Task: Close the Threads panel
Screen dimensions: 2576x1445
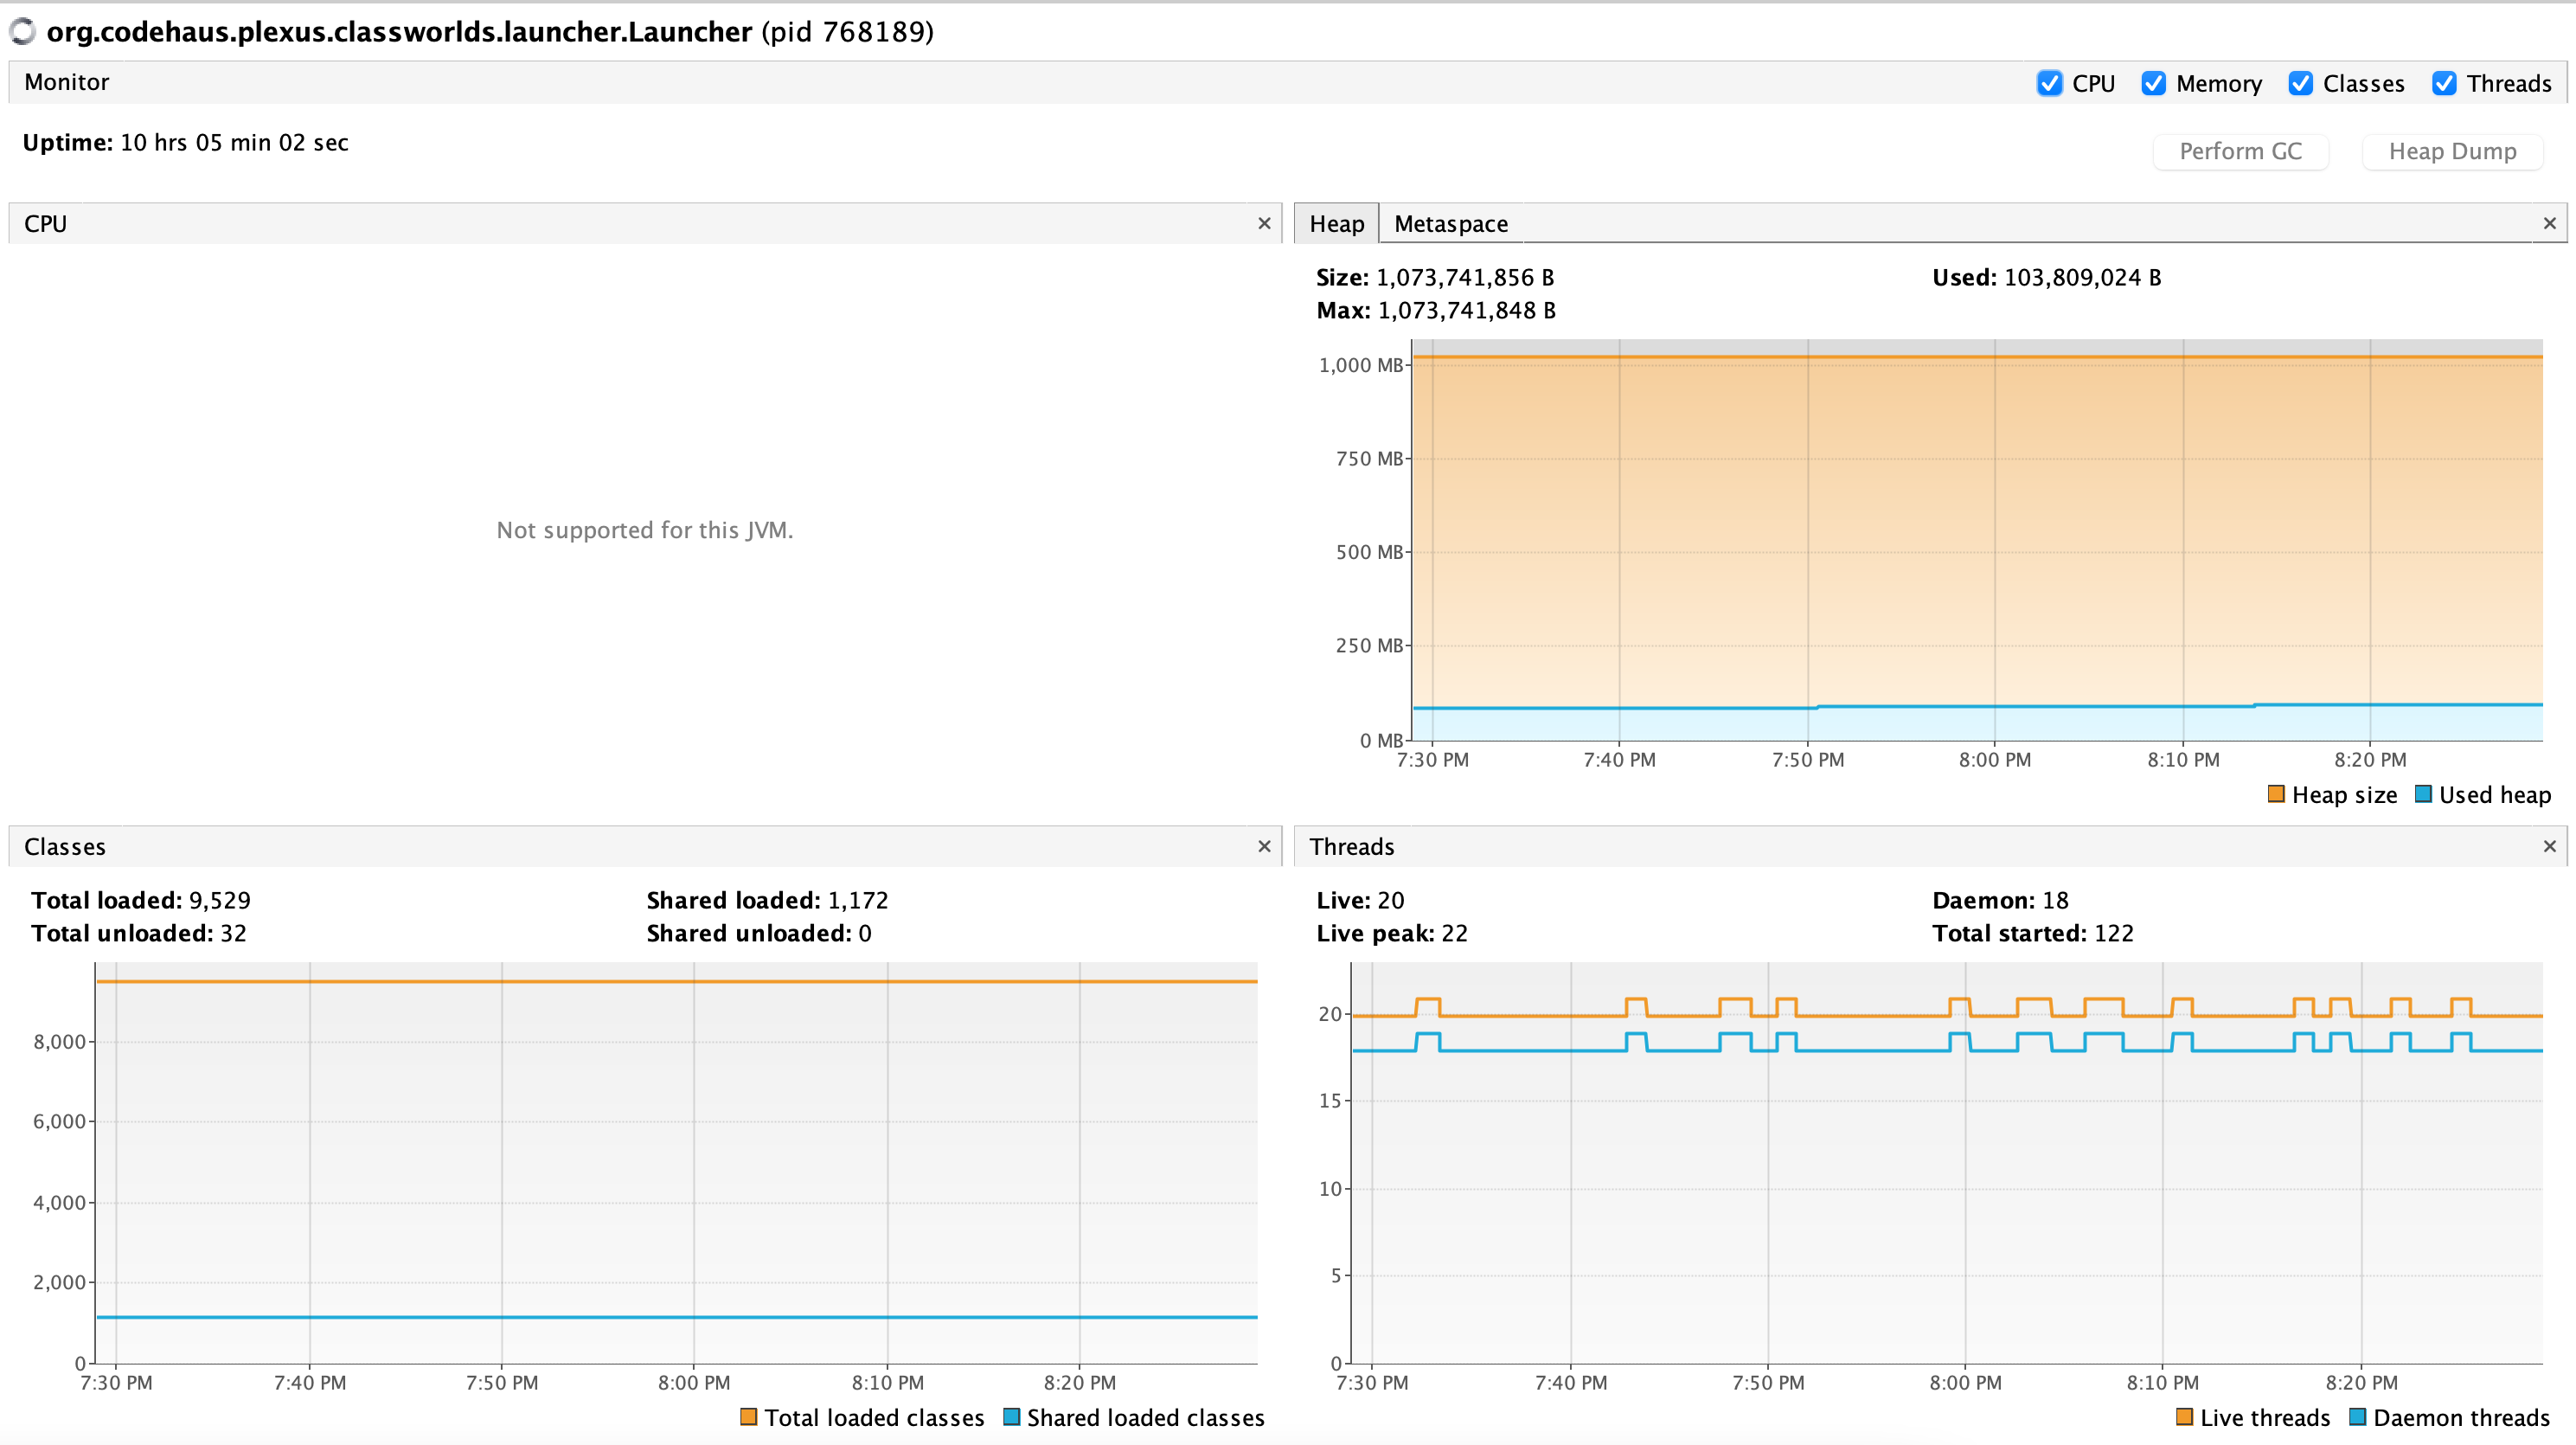Action: coord(2549,846)
